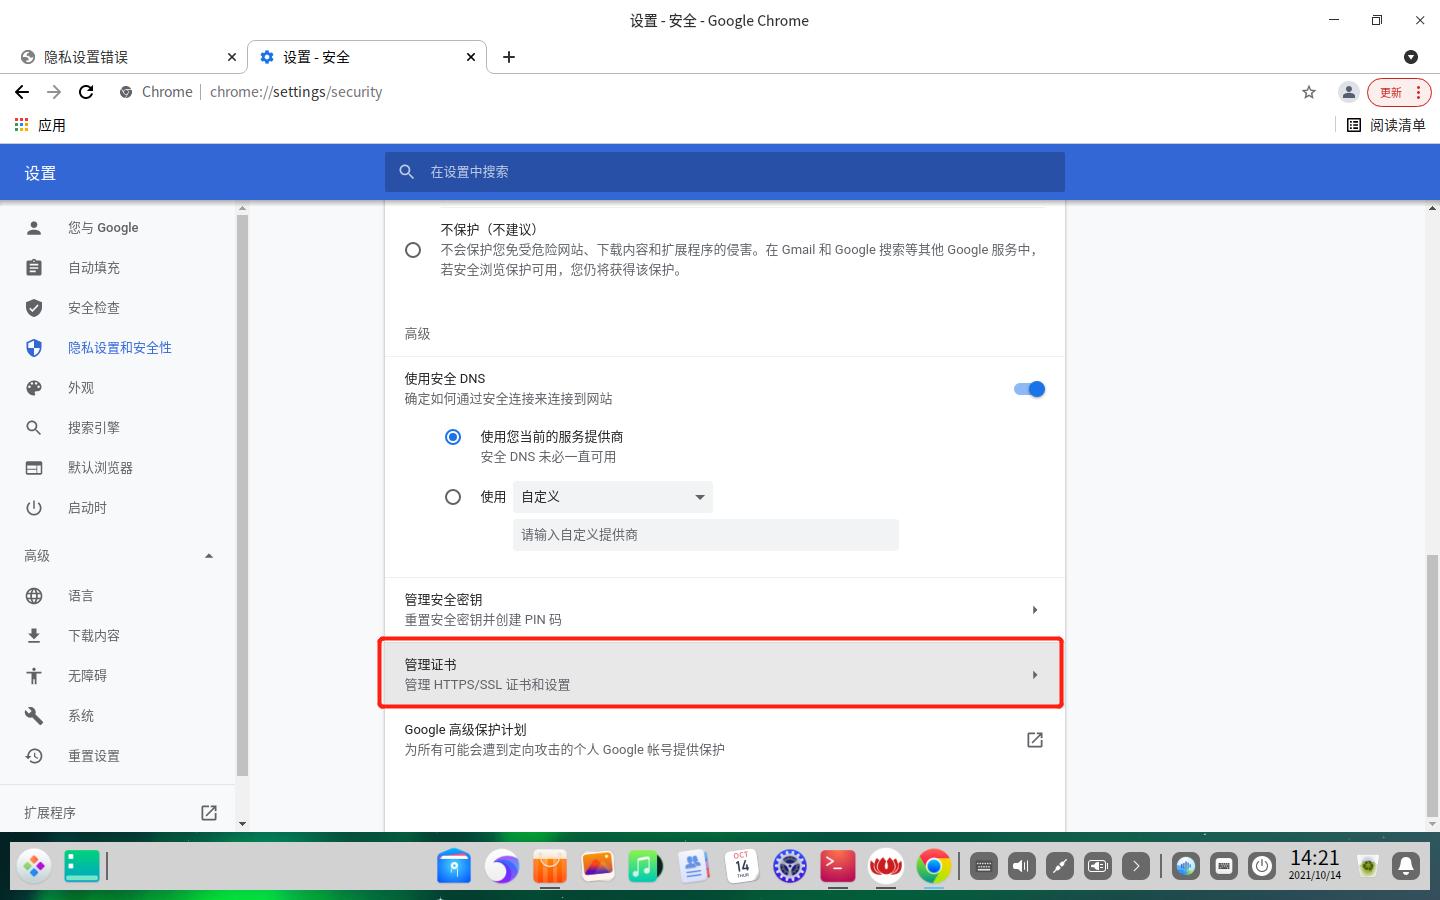
Task: Open the red terminal app in dock
Action: [x=838, y=866]
